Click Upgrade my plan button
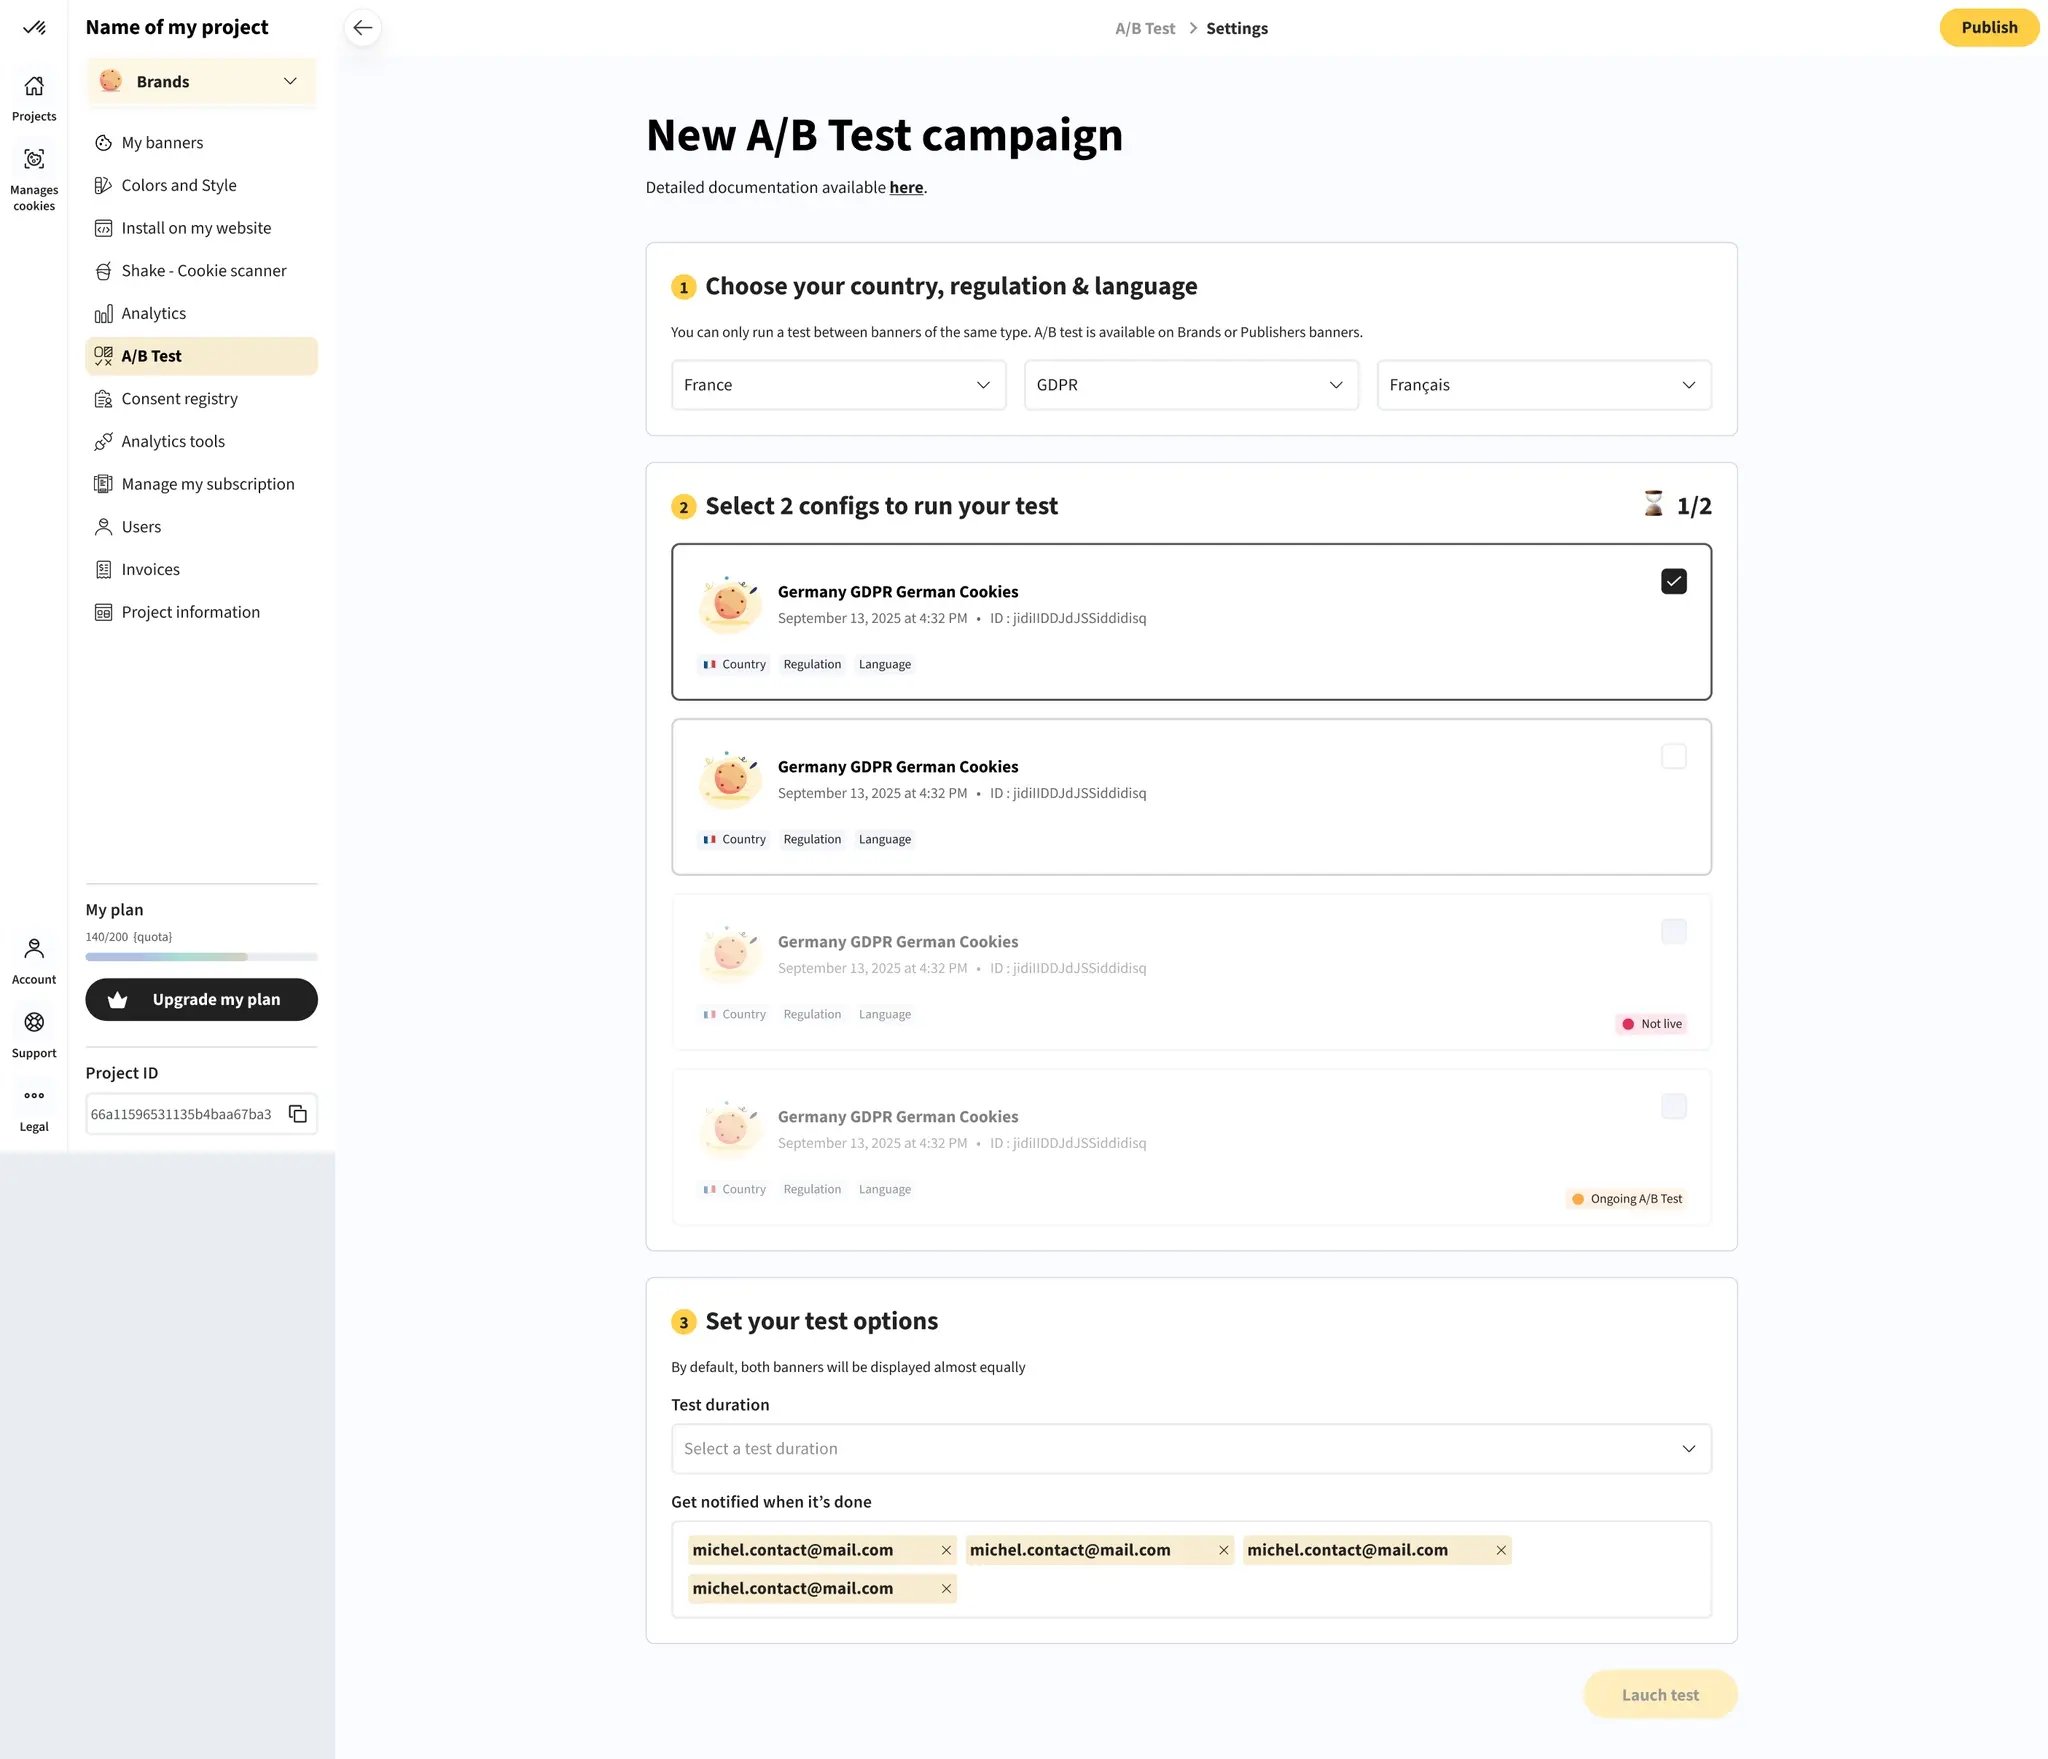The height and width of the screenshot is (1759, 2048). pyautogui.click(x=201, y=1000)
